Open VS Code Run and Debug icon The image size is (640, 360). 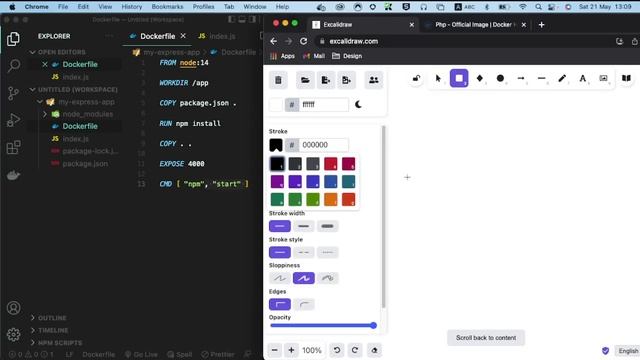coord(13,120)
